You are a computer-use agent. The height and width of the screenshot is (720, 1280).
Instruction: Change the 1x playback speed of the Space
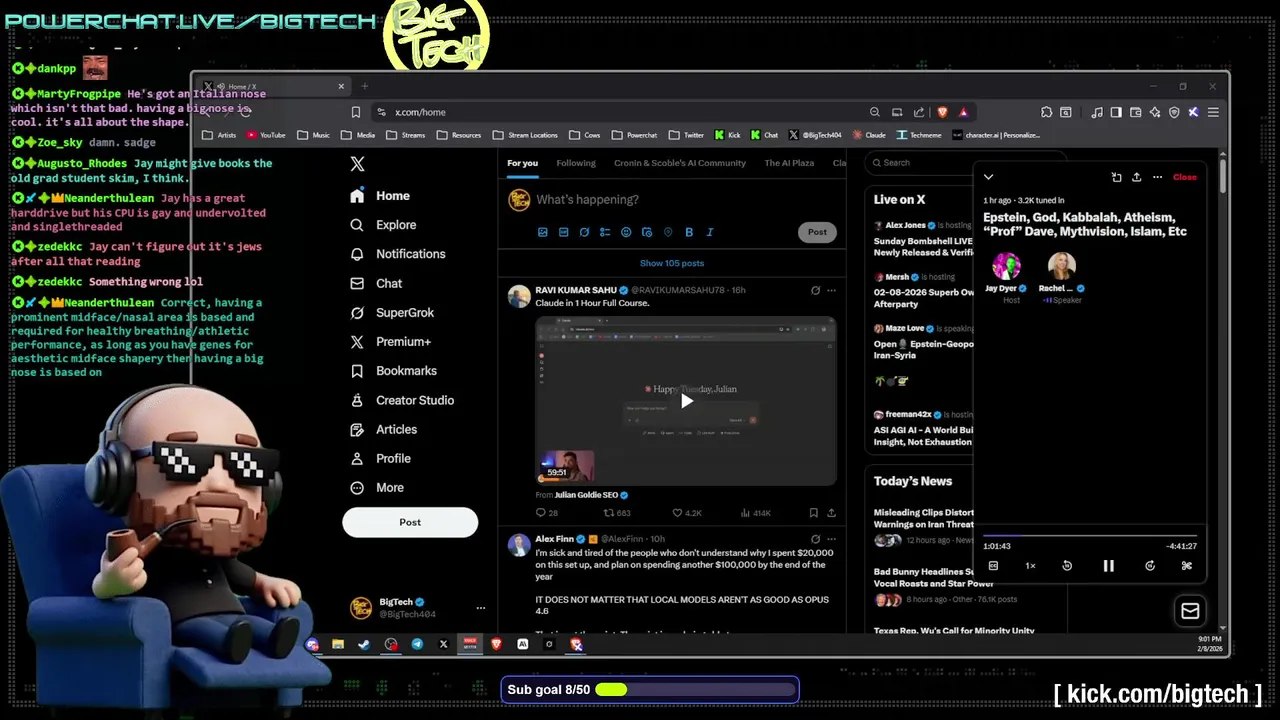click(1030, 566)
